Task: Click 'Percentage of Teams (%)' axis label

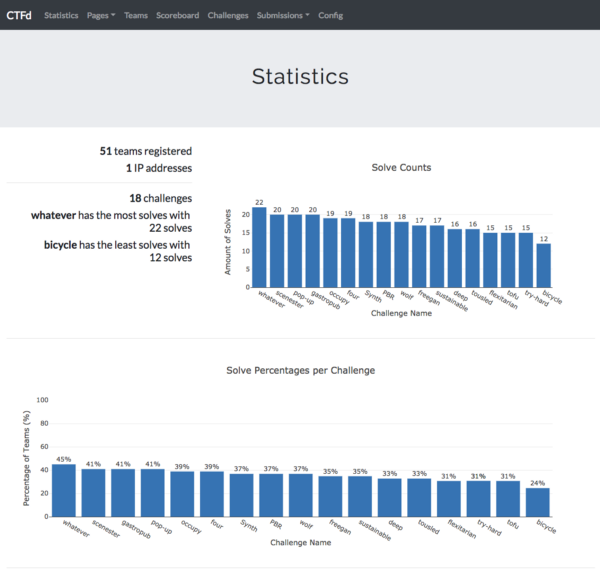Action: pyautogui.click(x=26, y=458)
